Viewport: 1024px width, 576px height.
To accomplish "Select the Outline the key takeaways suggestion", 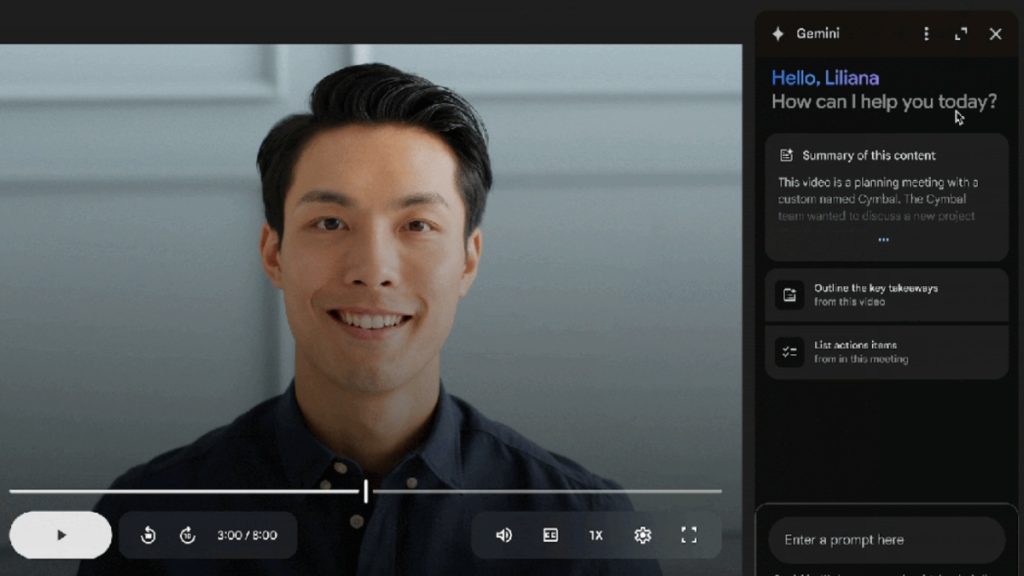I will pyautogui.click(x=886, y=294).
